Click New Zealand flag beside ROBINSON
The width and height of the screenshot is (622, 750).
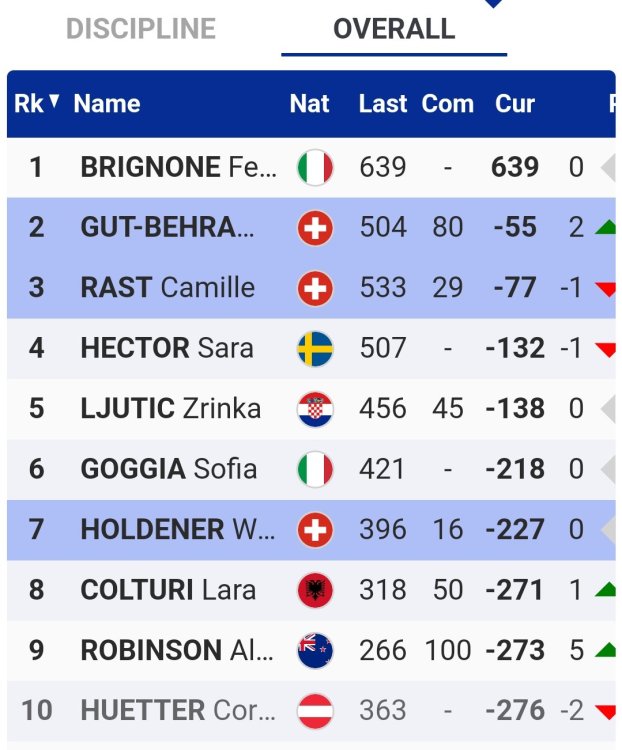click(315, 651)
